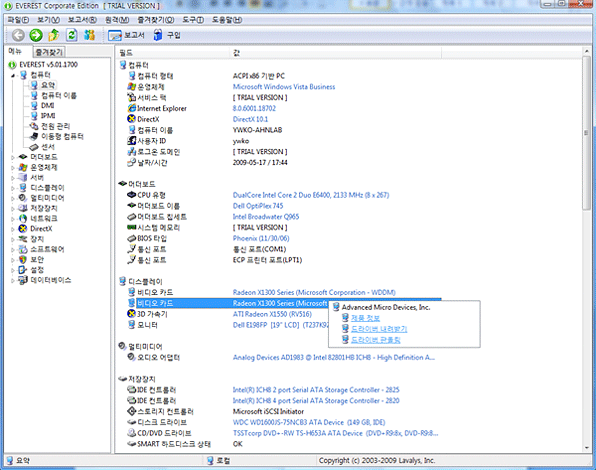Click the scrollbar down arrow
Screen dimensions: 596x470
(x=586, y=448)
